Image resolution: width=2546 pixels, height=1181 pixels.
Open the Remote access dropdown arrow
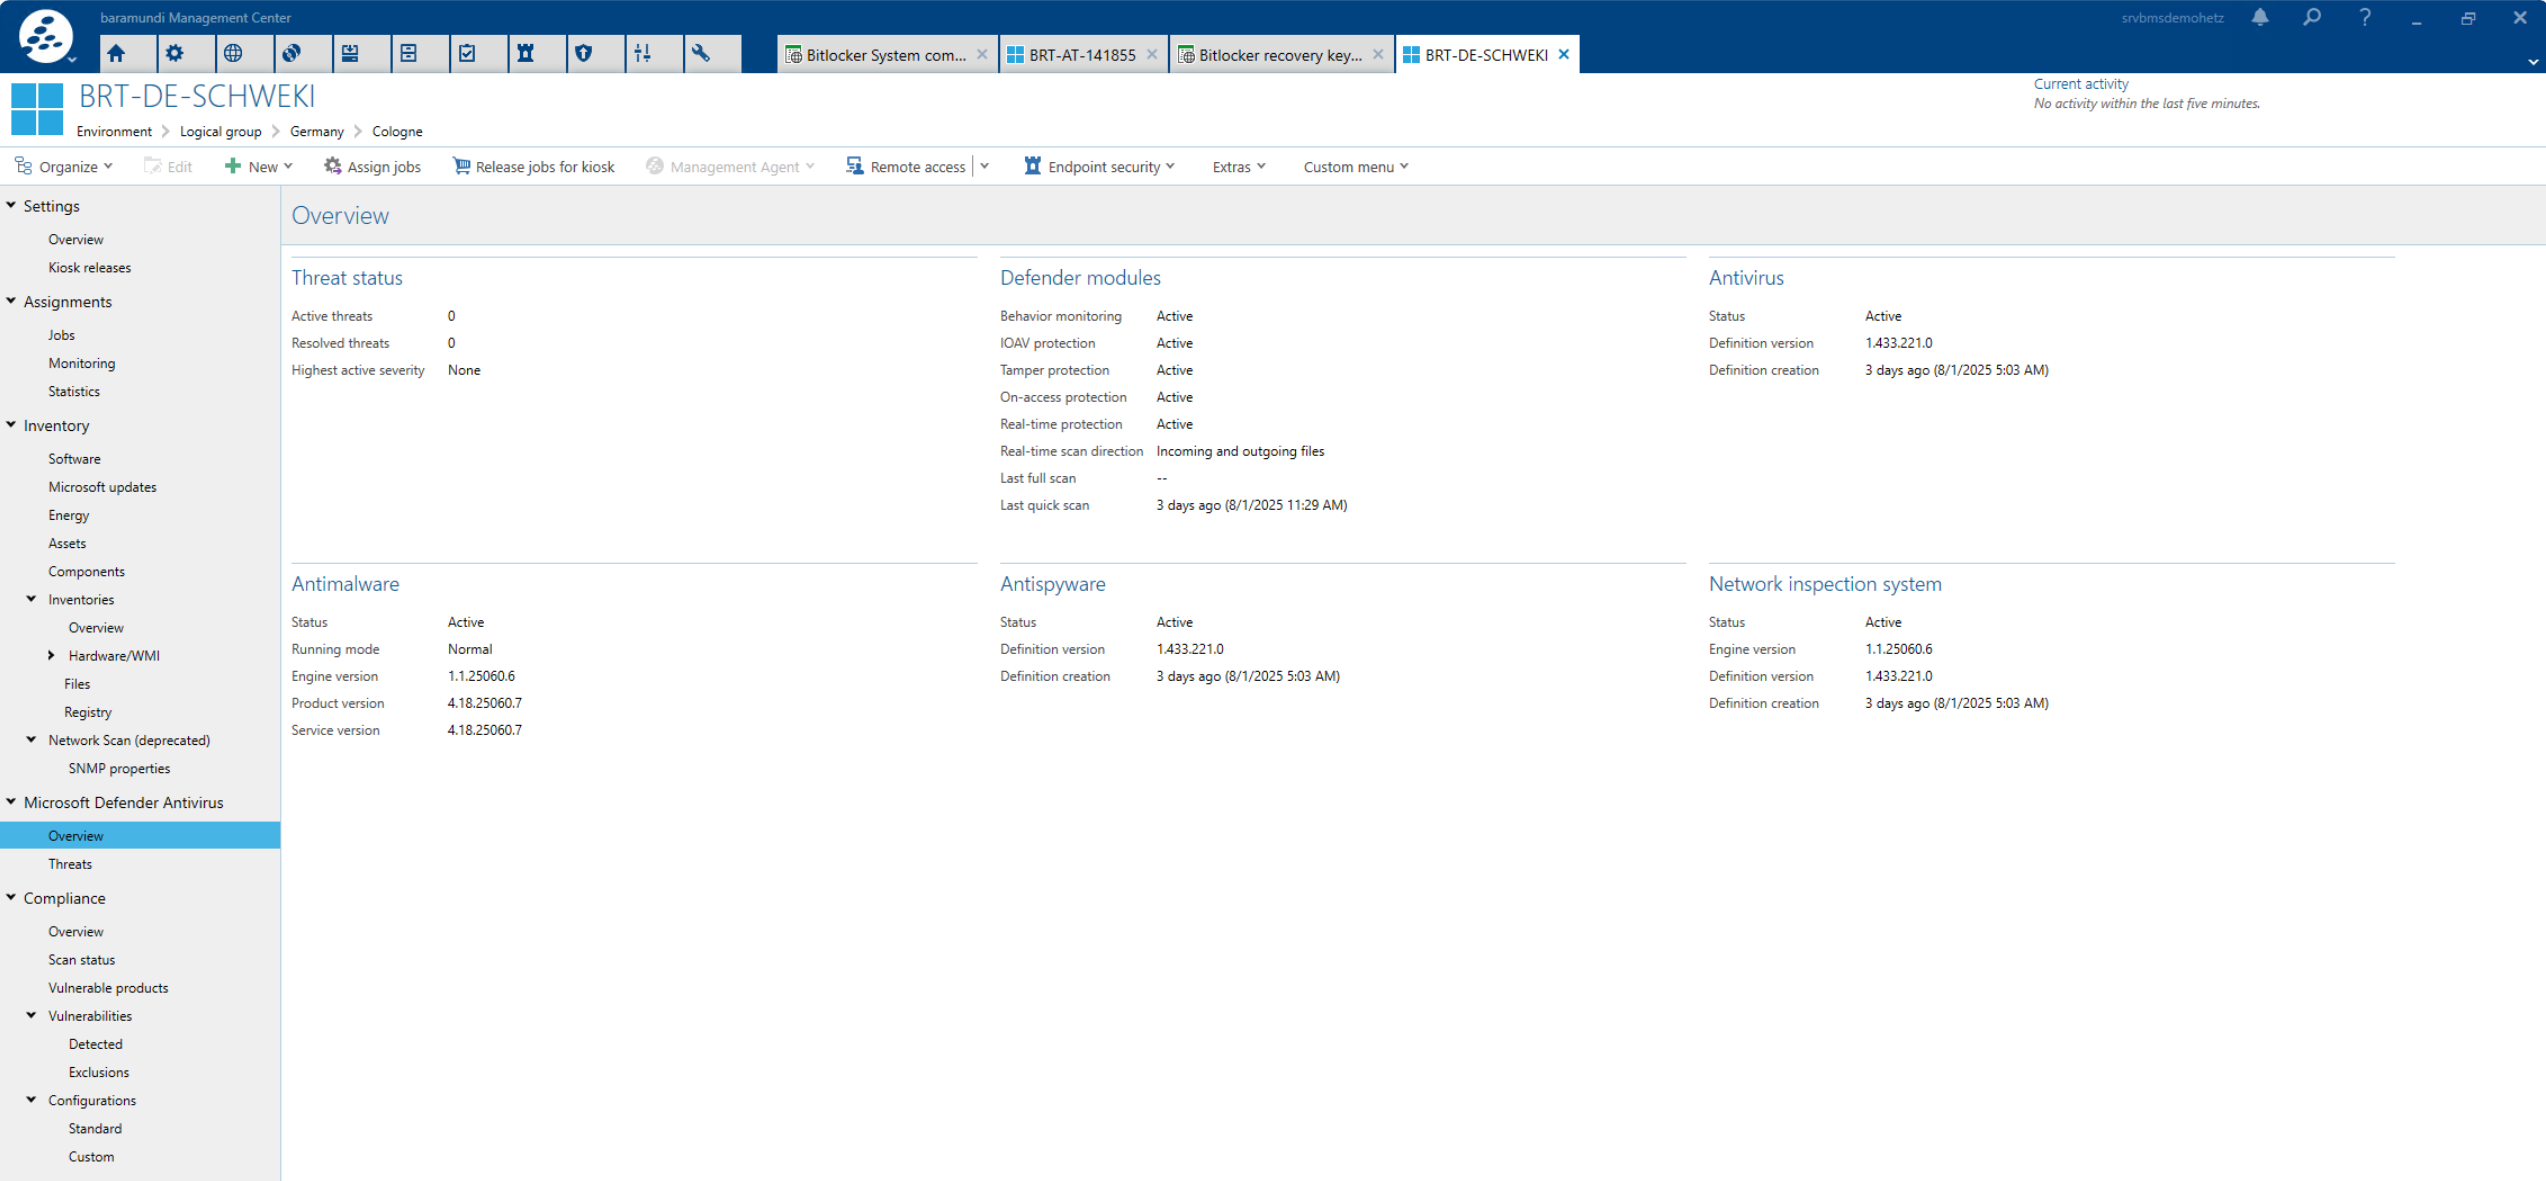[985, 167]
